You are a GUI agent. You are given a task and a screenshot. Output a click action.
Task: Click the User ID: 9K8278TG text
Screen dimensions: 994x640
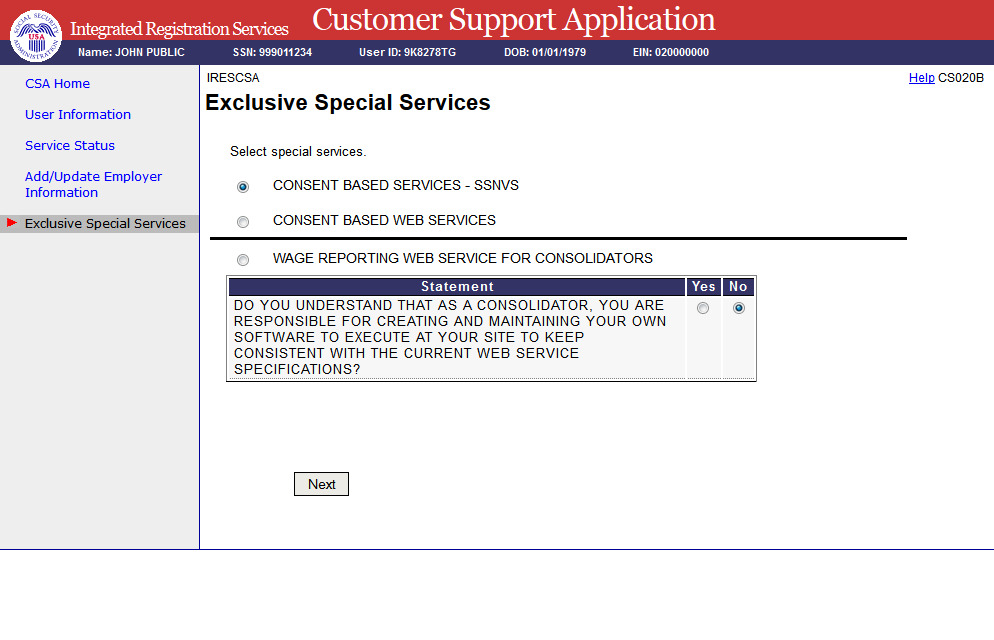408,53
